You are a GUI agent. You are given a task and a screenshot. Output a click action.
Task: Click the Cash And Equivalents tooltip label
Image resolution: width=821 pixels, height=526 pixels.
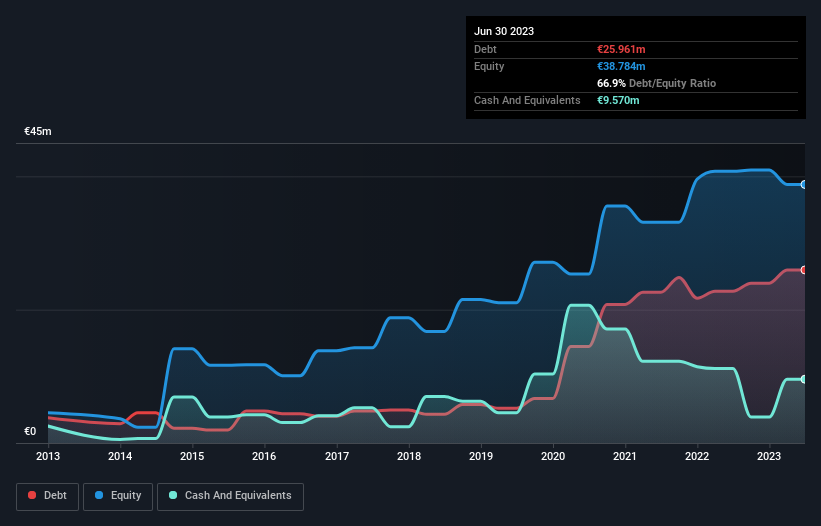pos(527,100)
